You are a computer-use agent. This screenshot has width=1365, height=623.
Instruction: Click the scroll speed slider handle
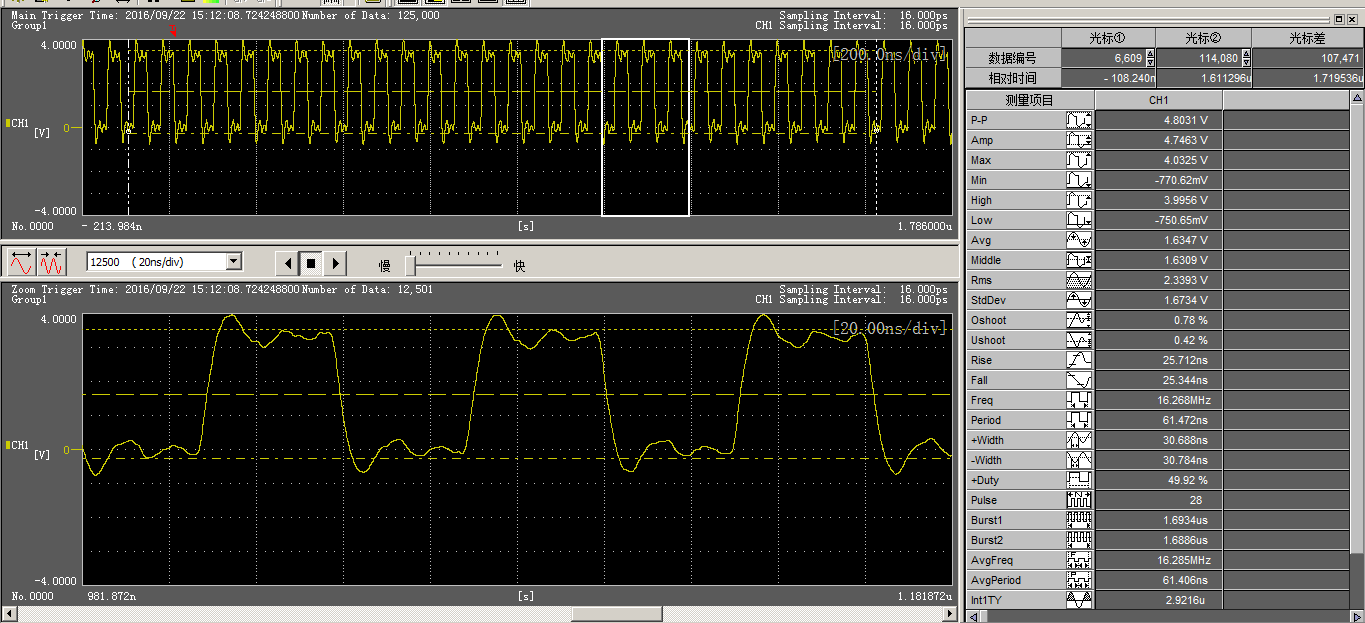tap(410, 264)
